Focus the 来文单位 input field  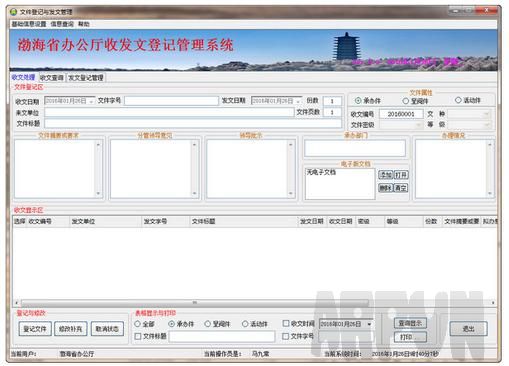pos(169,112)
